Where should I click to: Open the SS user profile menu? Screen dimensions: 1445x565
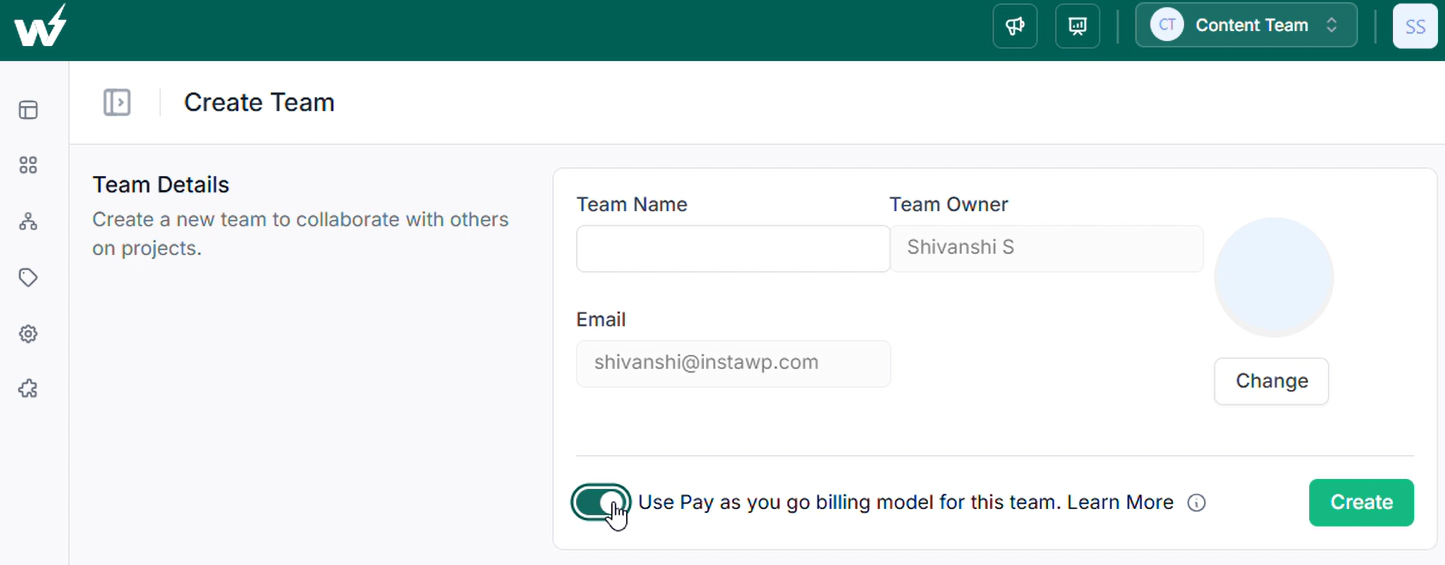tap(1415, 27)
